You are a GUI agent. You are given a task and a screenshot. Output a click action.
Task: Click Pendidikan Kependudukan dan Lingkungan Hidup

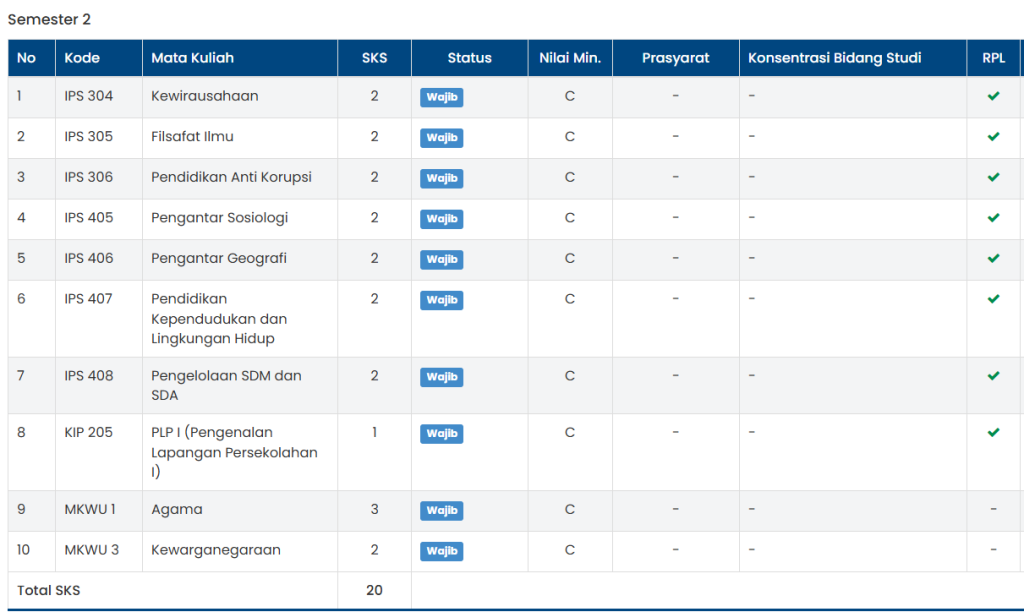219,319
